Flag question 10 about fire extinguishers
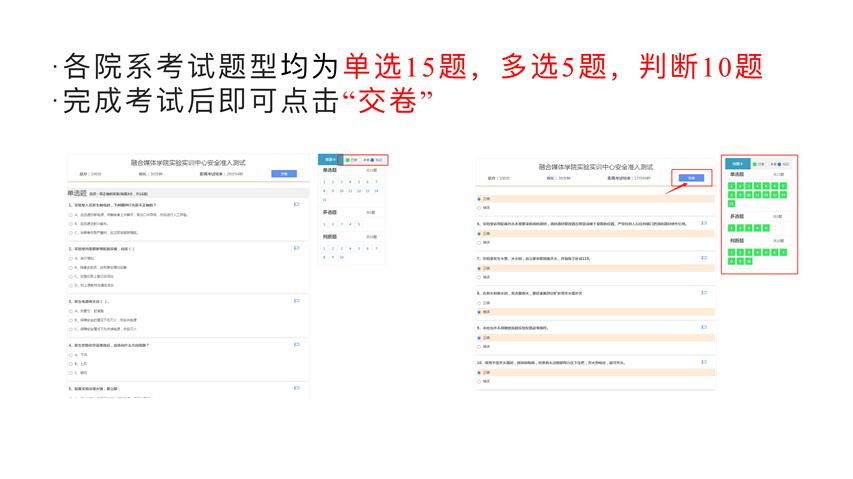The height and width of the screenshot is (479, 853). (x=704, y=362)
